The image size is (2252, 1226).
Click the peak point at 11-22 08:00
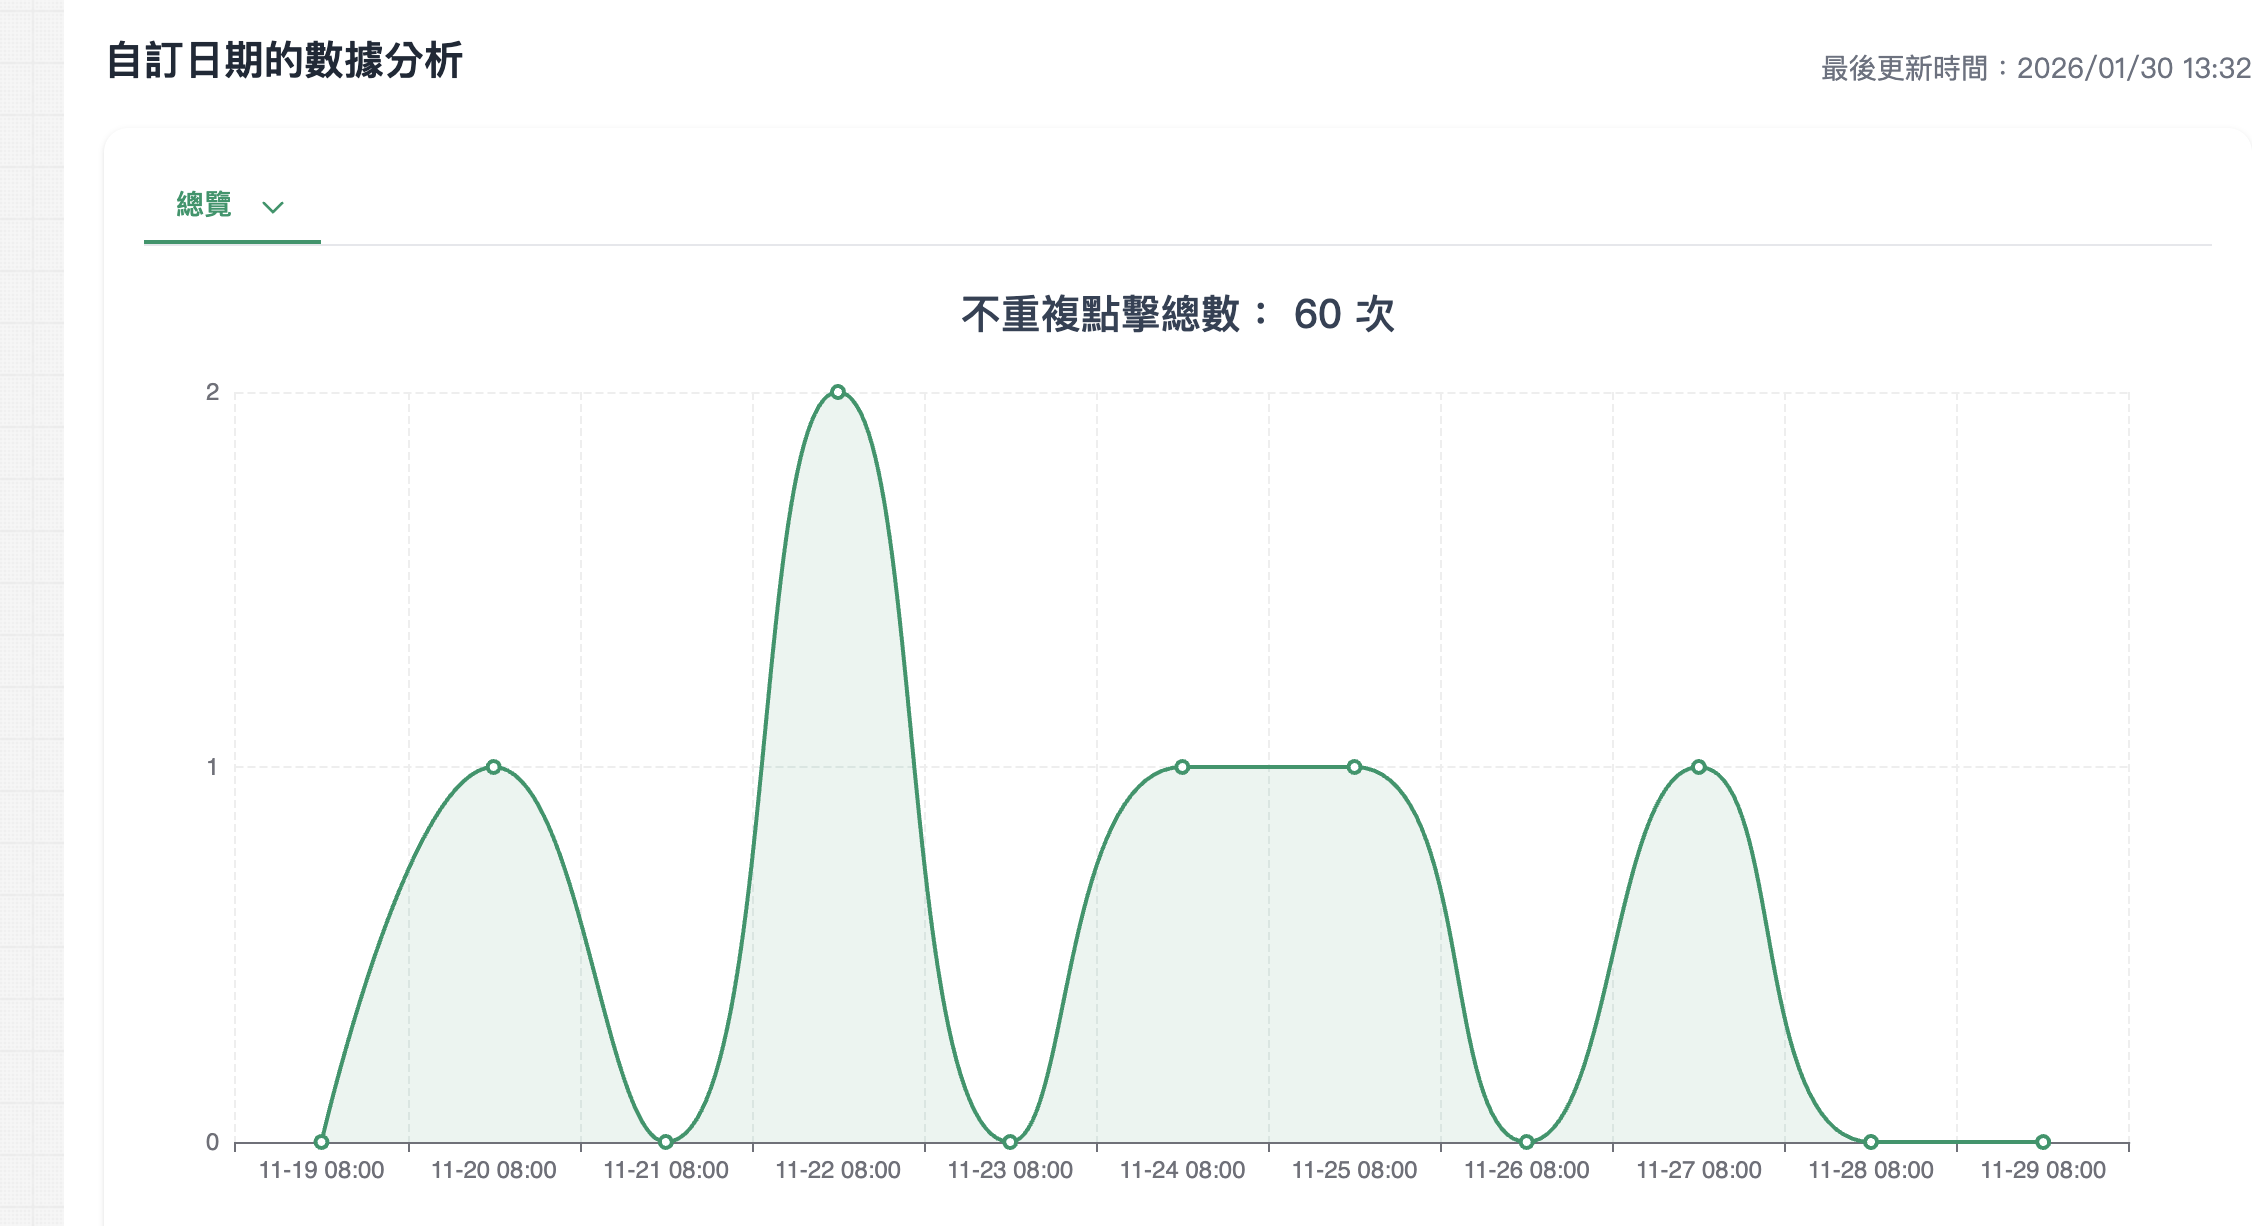pos(838,392)
